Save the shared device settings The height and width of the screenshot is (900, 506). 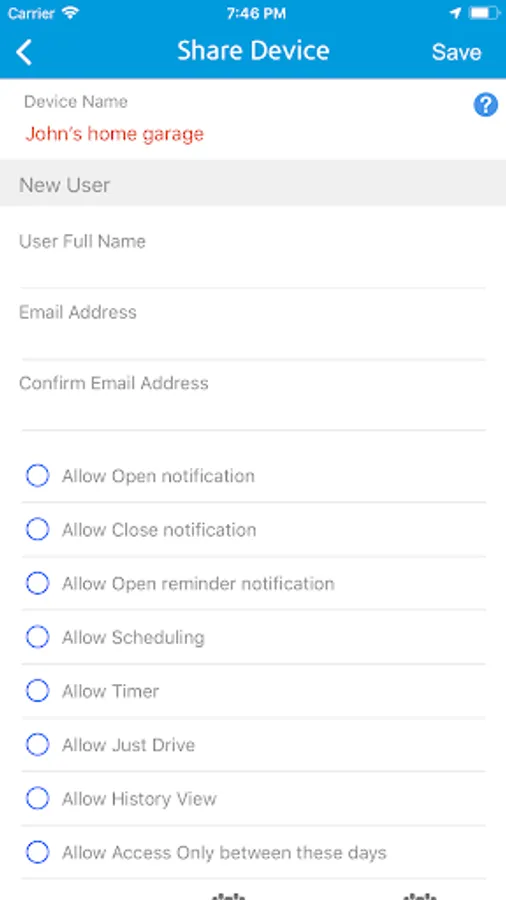(x=456, y=52)
